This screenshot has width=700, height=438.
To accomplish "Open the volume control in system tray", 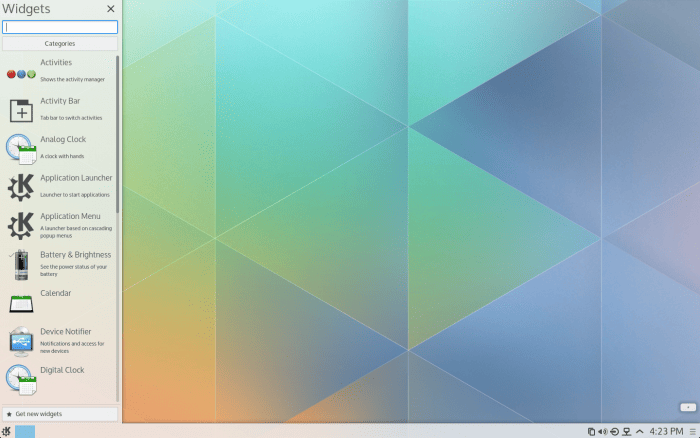I will click(602, 431).
